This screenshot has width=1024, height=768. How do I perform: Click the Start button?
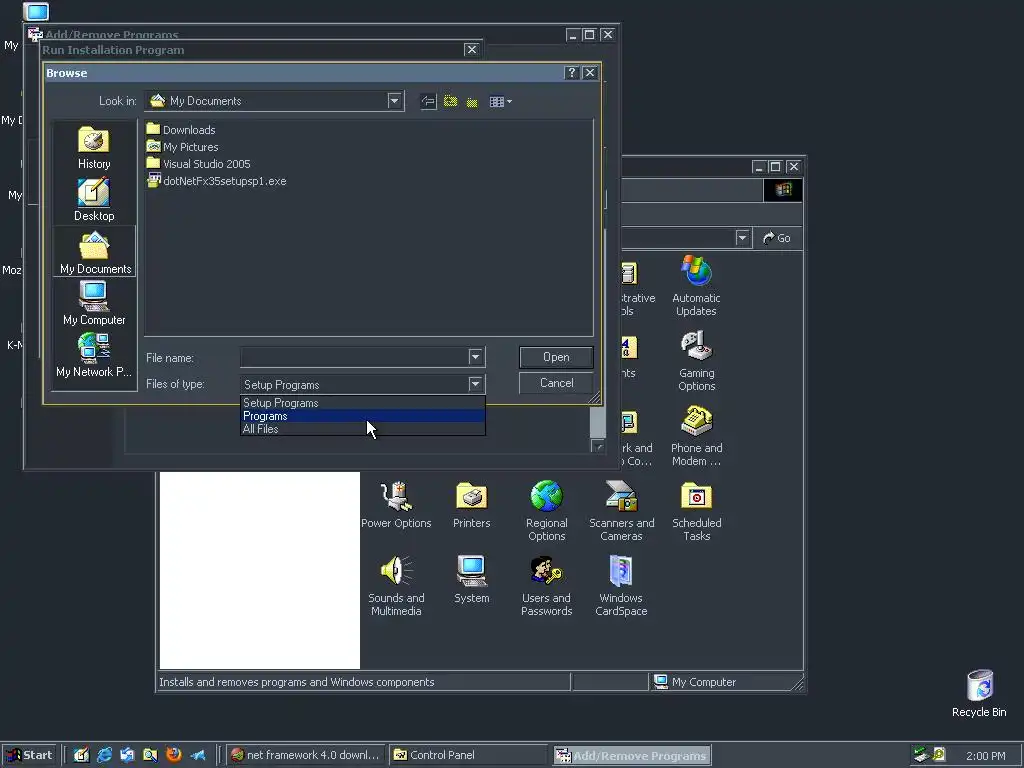pyautogui.click(x=29, y=755)
